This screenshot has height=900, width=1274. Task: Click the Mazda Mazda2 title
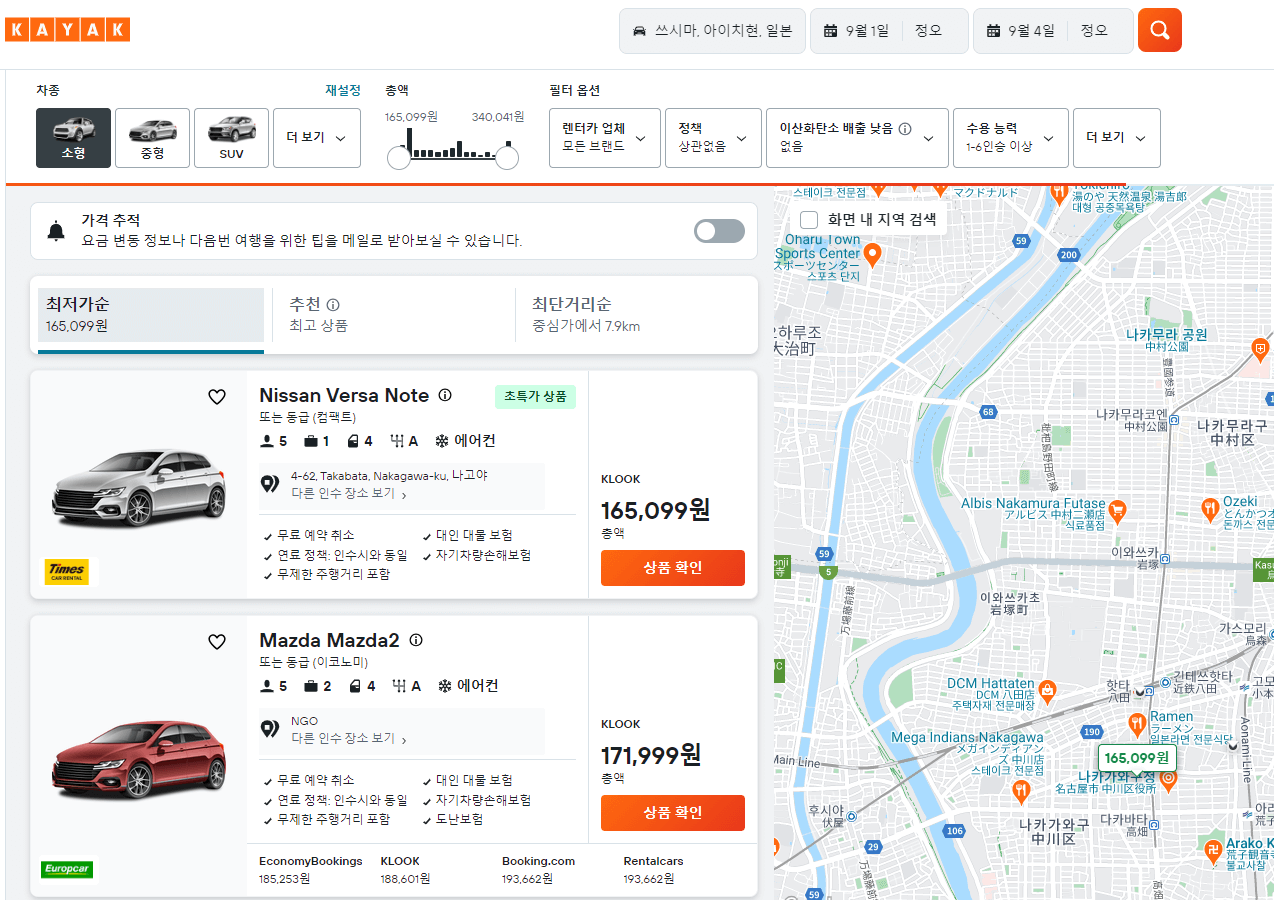click(x=329, y=640)
